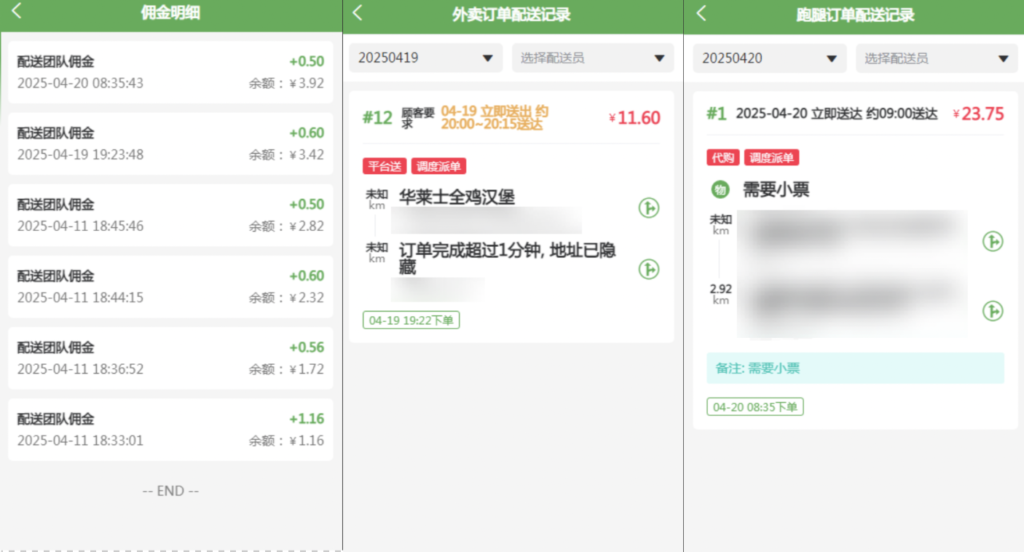Click the 跑腿订单配送记录 title

coord(855,15)
